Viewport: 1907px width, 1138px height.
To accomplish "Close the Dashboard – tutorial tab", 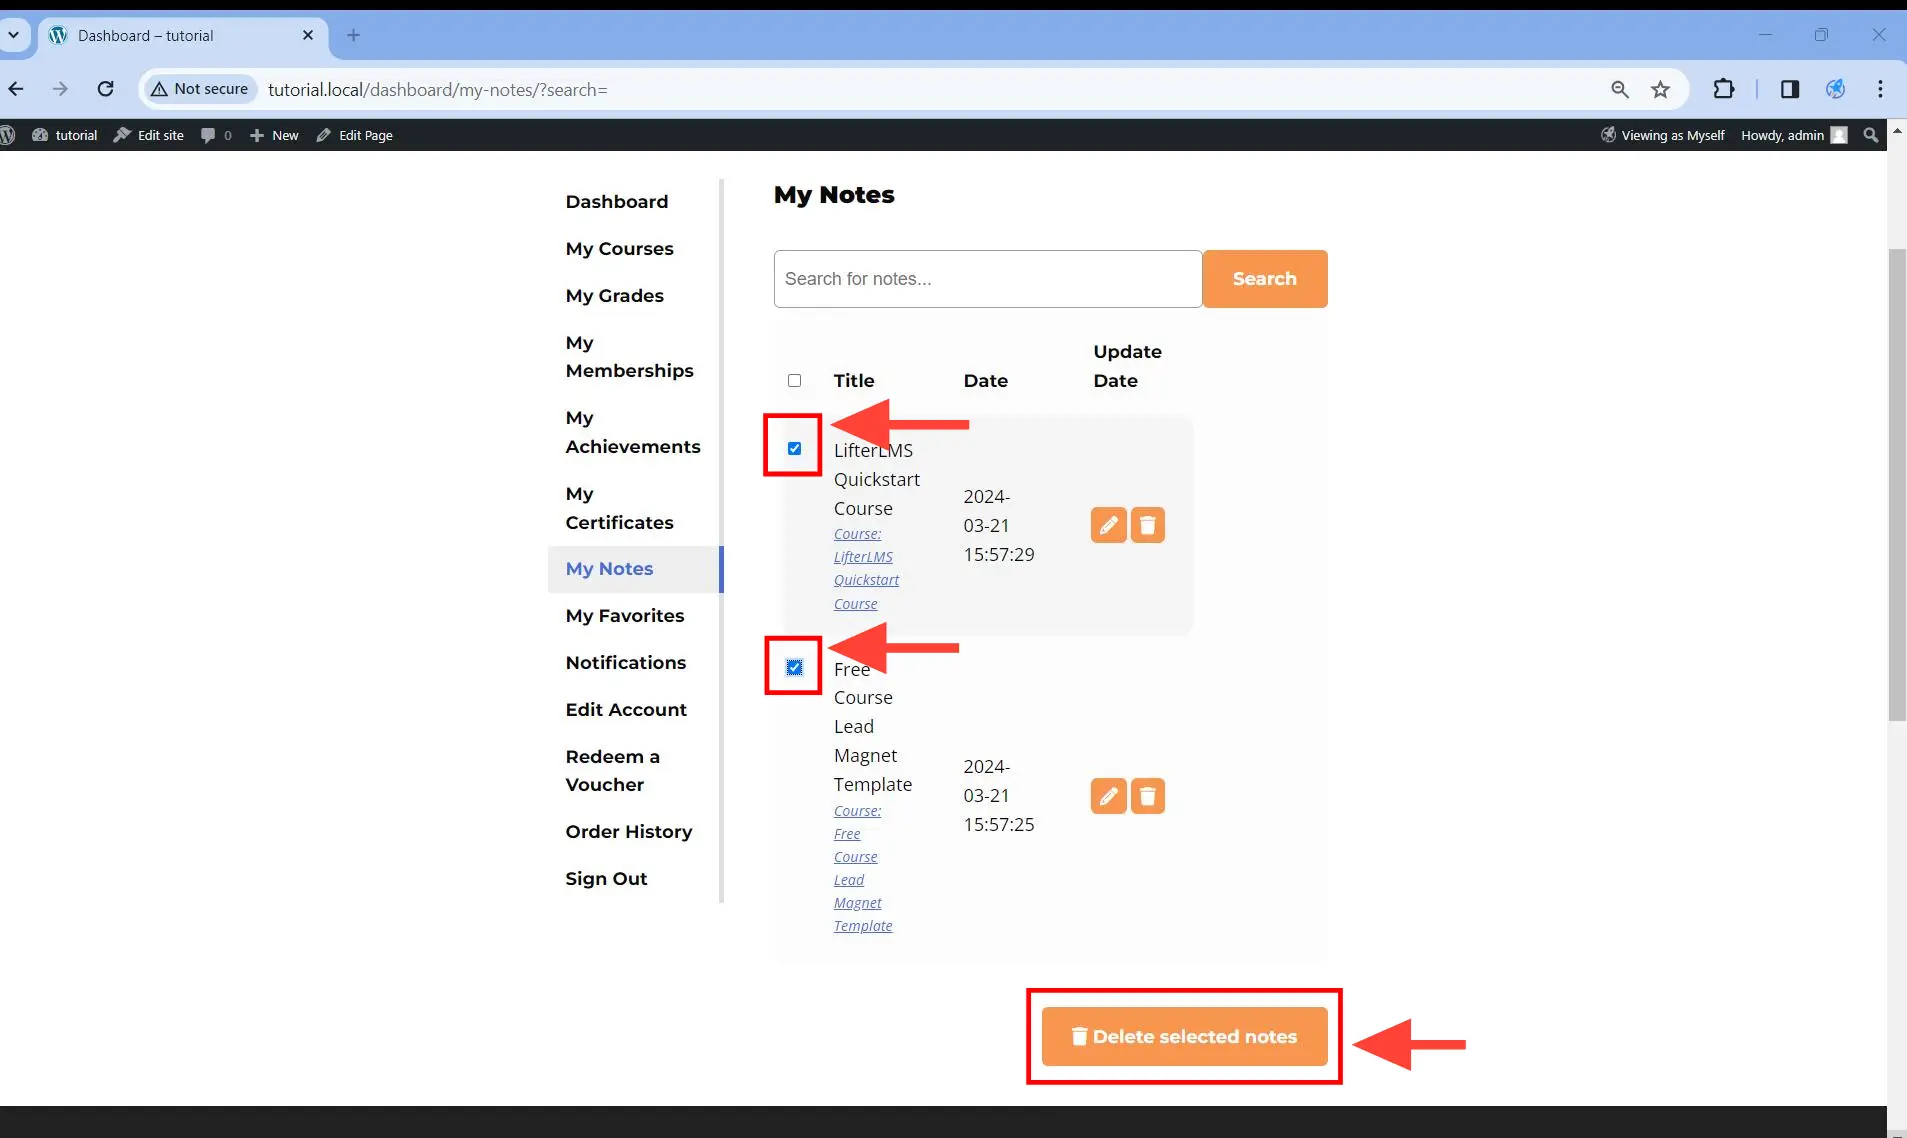I will (x=308, y=35).
